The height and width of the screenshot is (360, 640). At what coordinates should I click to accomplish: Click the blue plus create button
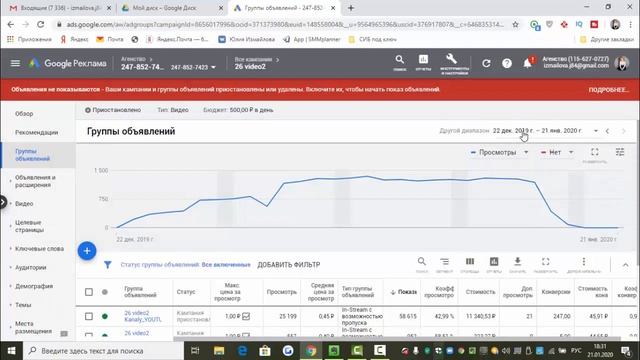tap(87, 251)
